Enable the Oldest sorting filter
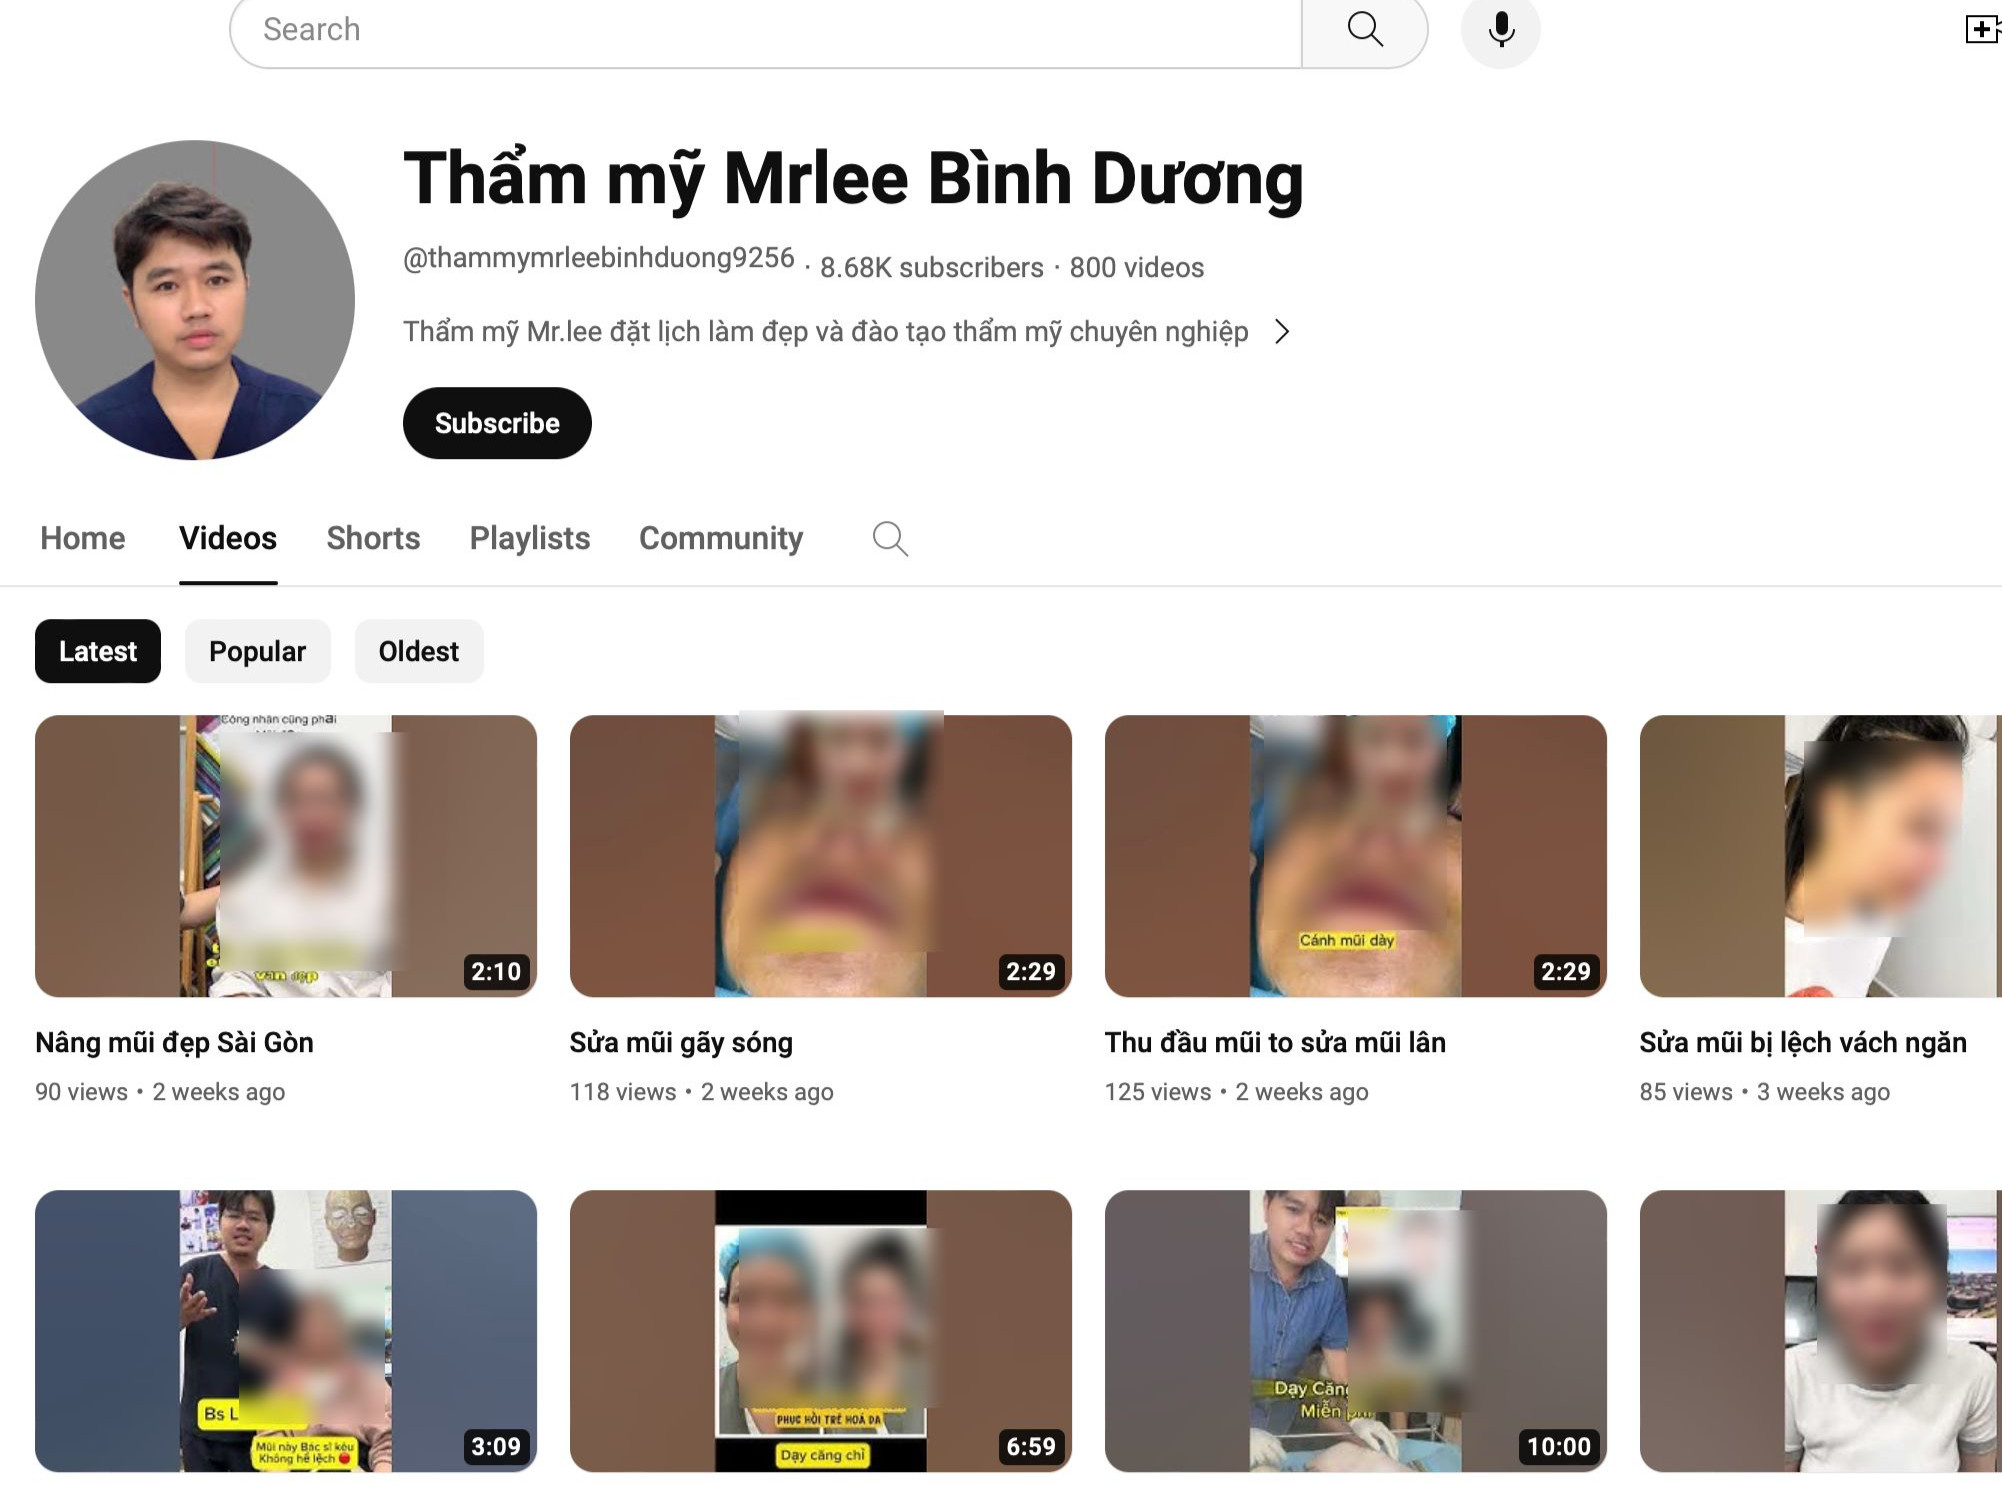 [418, 651]
